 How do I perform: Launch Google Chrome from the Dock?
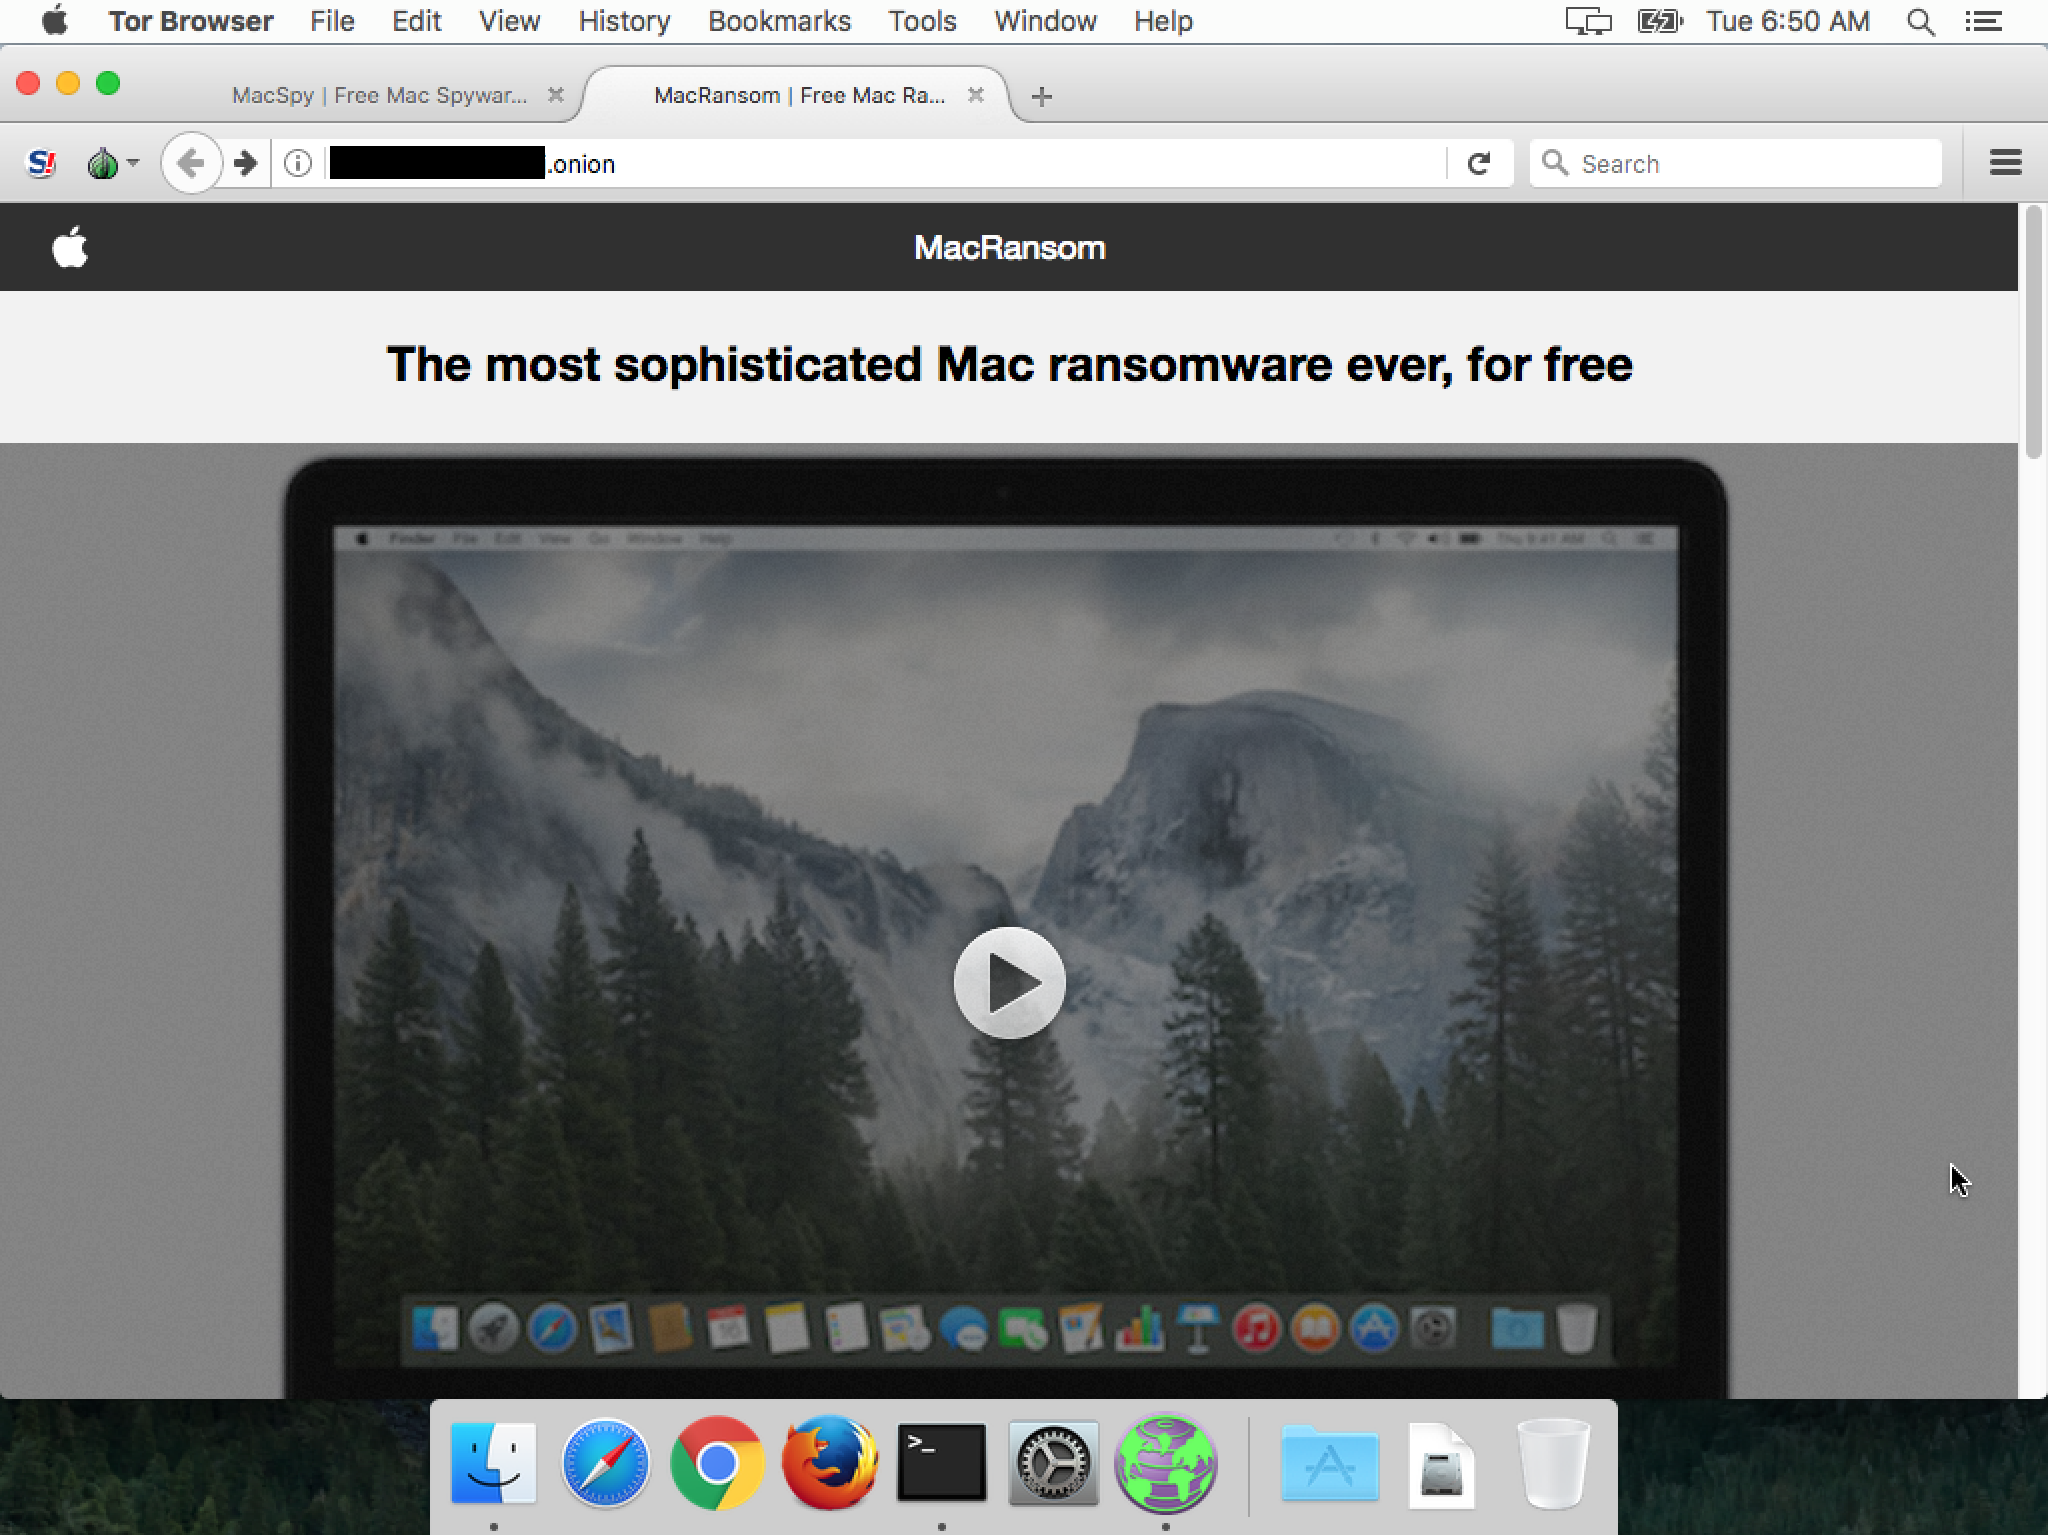point(717,1463)
